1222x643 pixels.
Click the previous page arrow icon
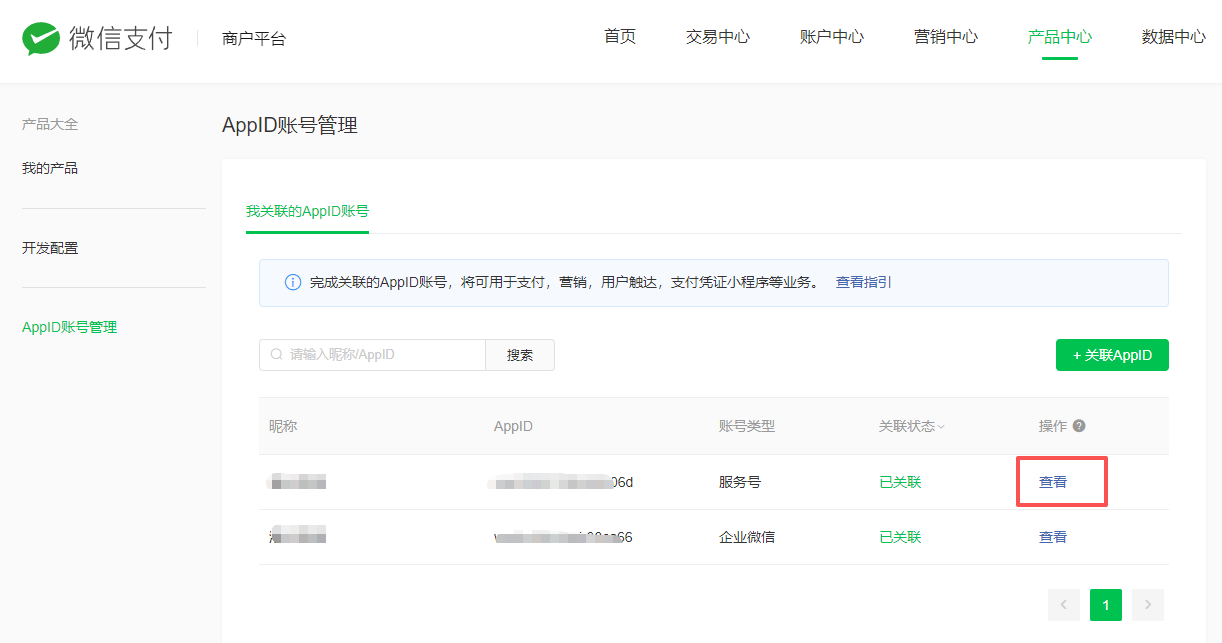point(1063,605)
